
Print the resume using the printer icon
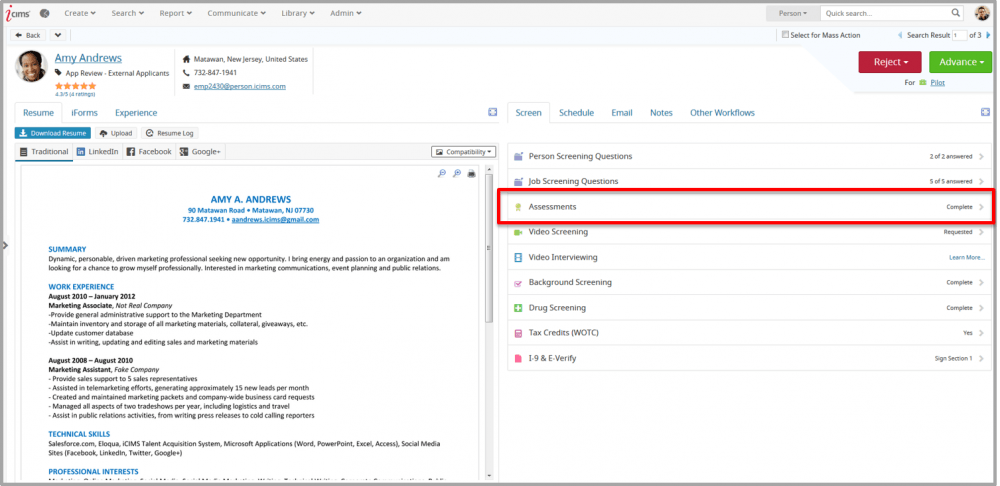coord(472,174)
